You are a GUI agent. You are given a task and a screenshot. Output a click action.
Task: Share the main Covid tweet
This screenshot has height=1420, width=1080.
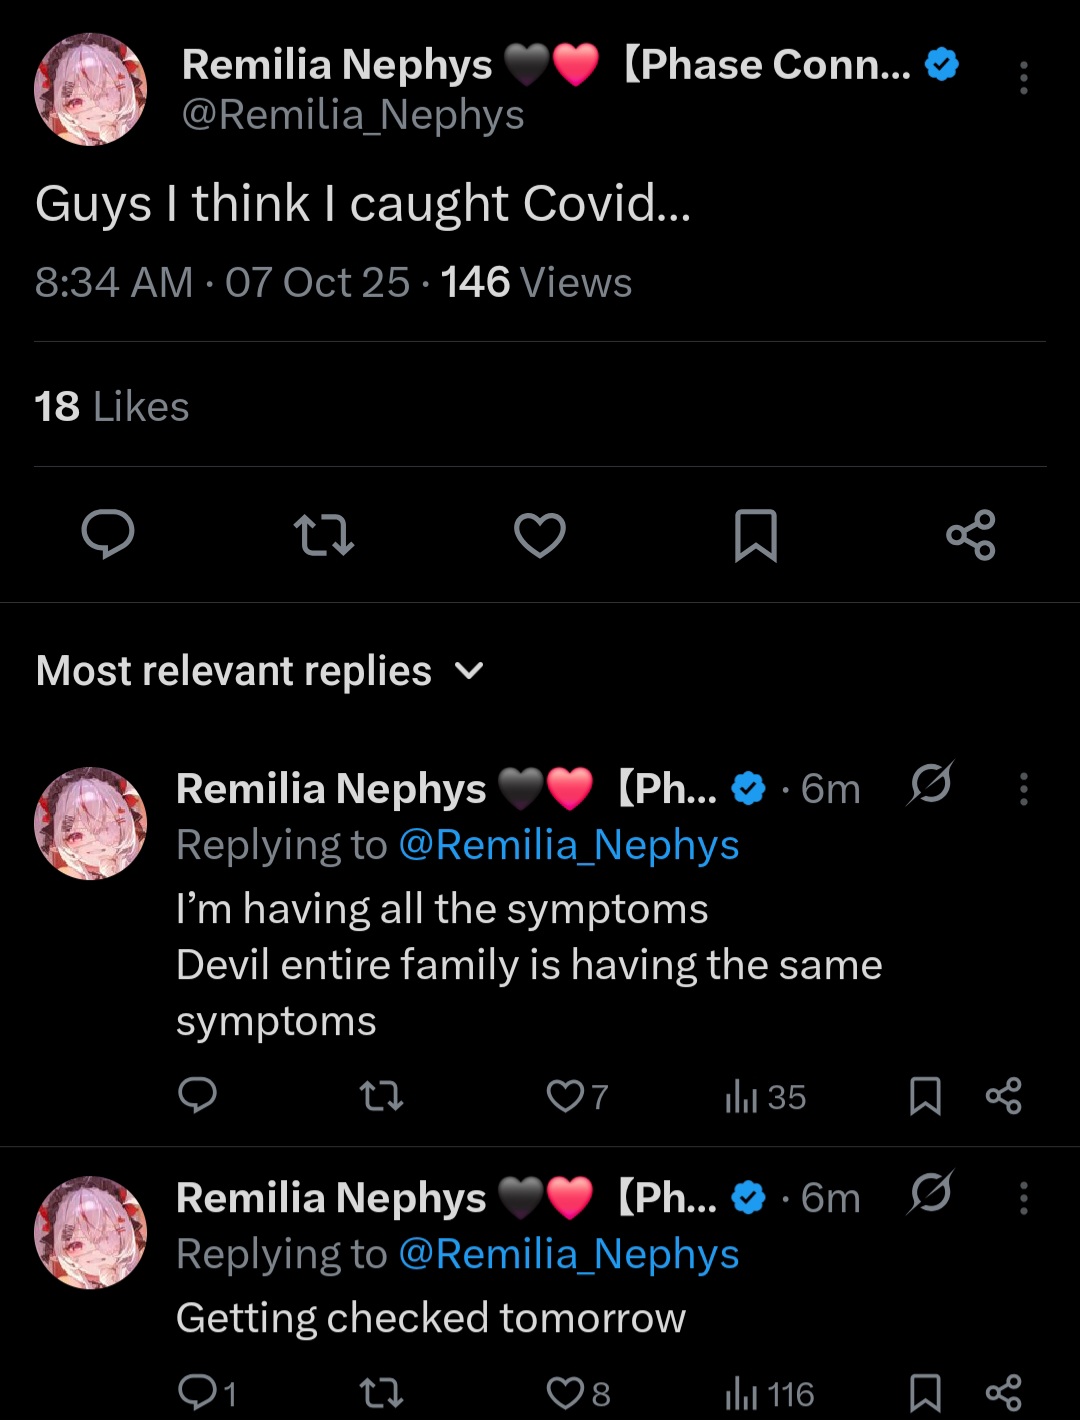pos(971,534)
